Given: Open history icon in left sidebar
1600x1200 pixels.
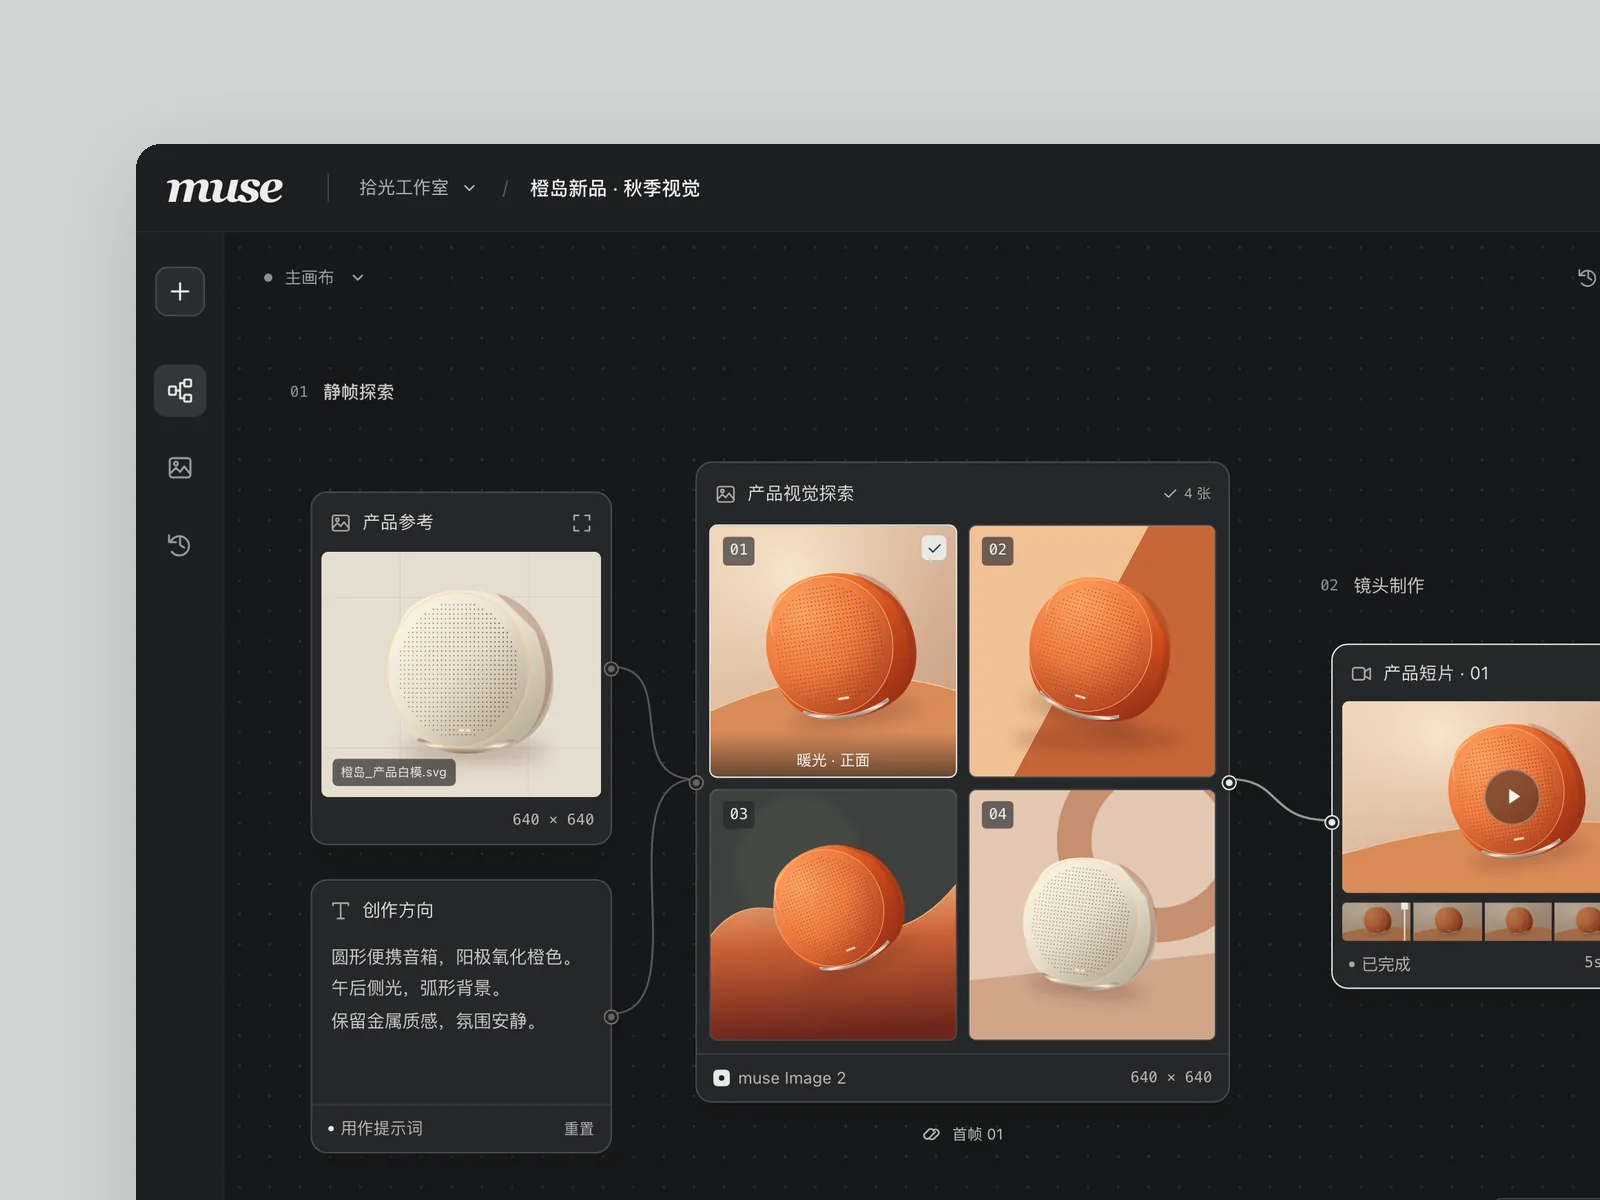Looking at the screenshot, I should click(179, 545).
